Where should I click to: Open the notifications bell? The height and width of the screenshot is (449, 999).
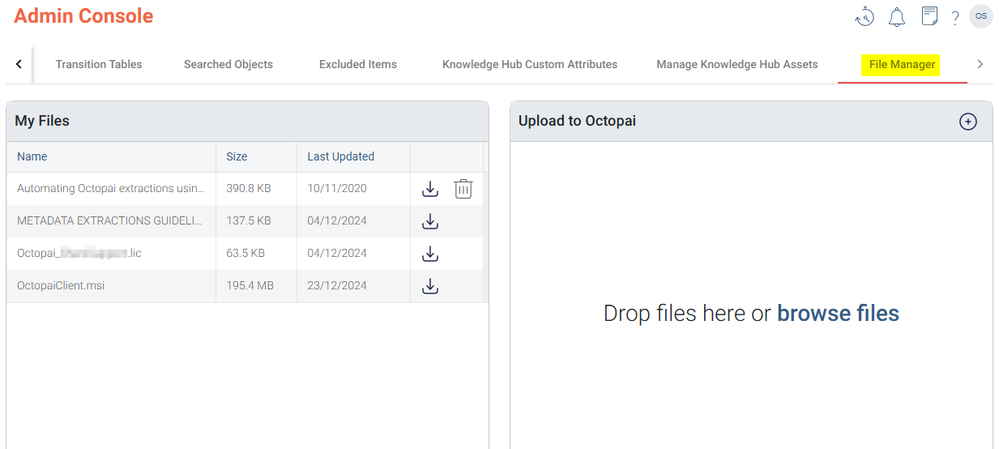(x=897, y=17)
